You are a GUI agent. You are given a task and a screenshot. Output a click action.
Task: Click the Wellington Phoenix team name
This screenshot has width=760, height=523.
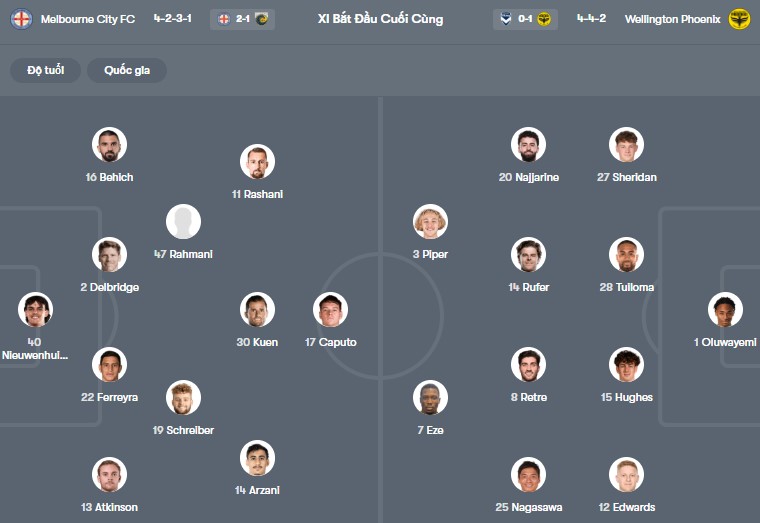672,19
